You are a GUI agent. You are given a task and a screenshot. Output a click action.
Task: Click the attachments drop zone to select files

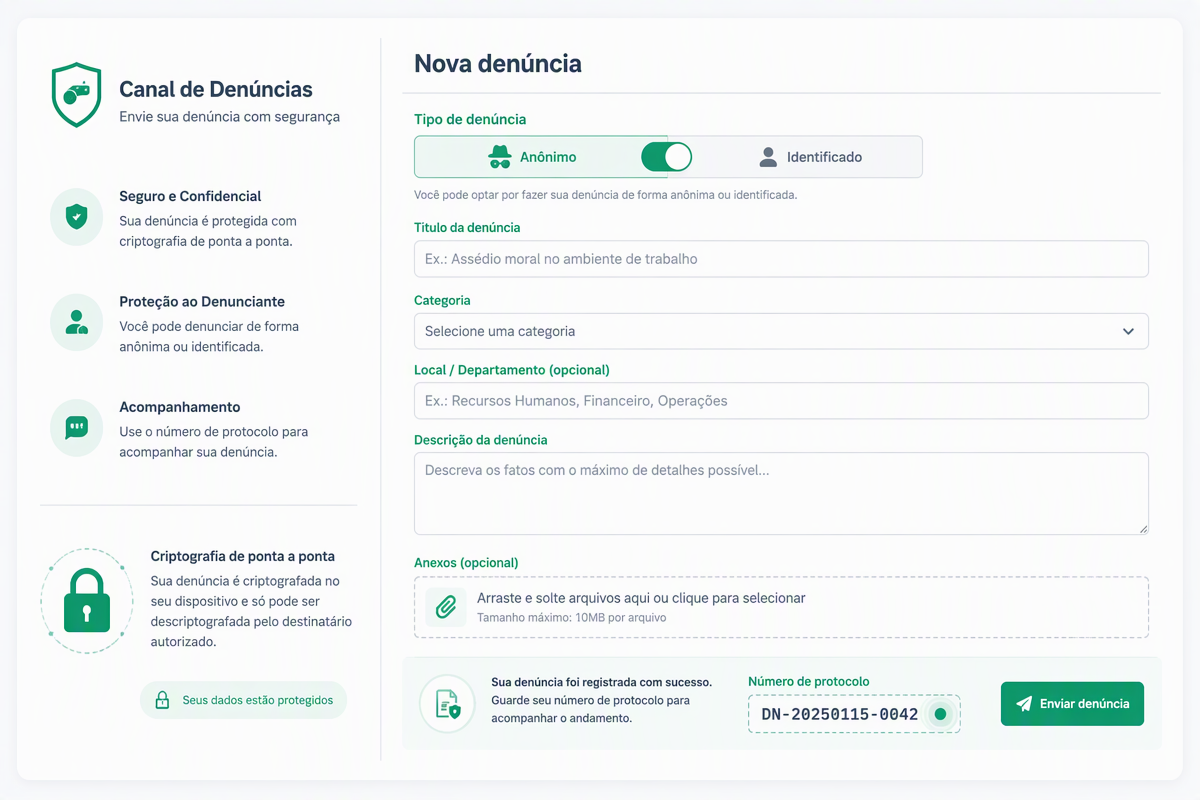781,607
